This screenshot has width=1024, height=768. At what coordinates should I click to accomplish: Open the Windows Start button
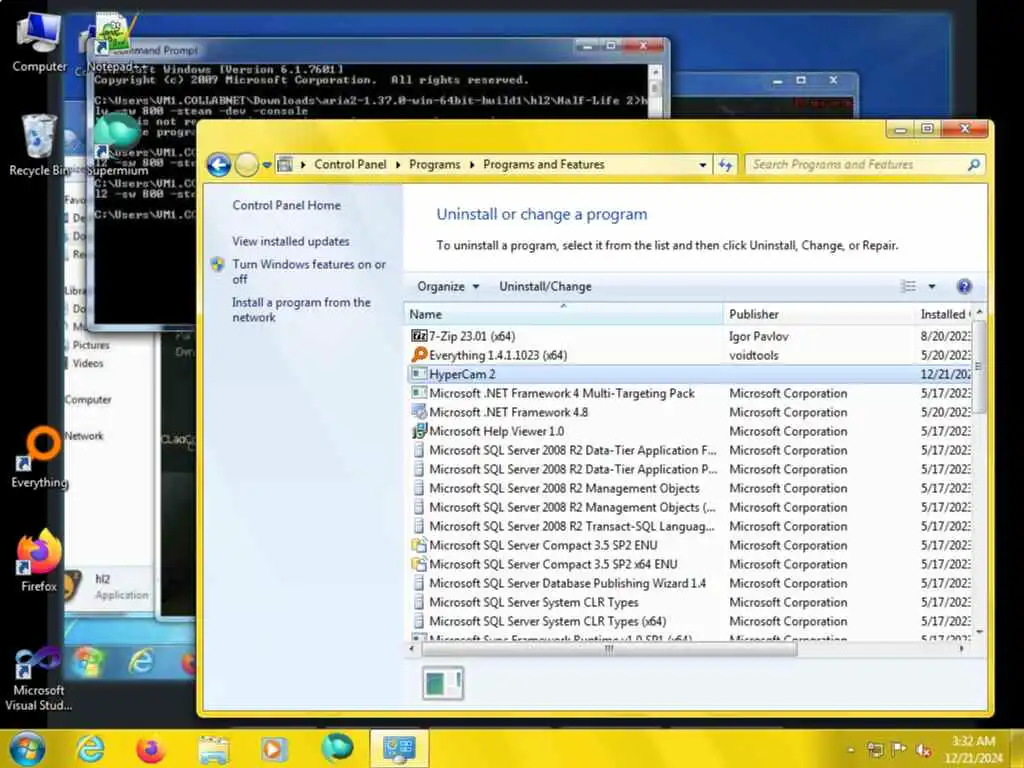(x=27, y=748)
